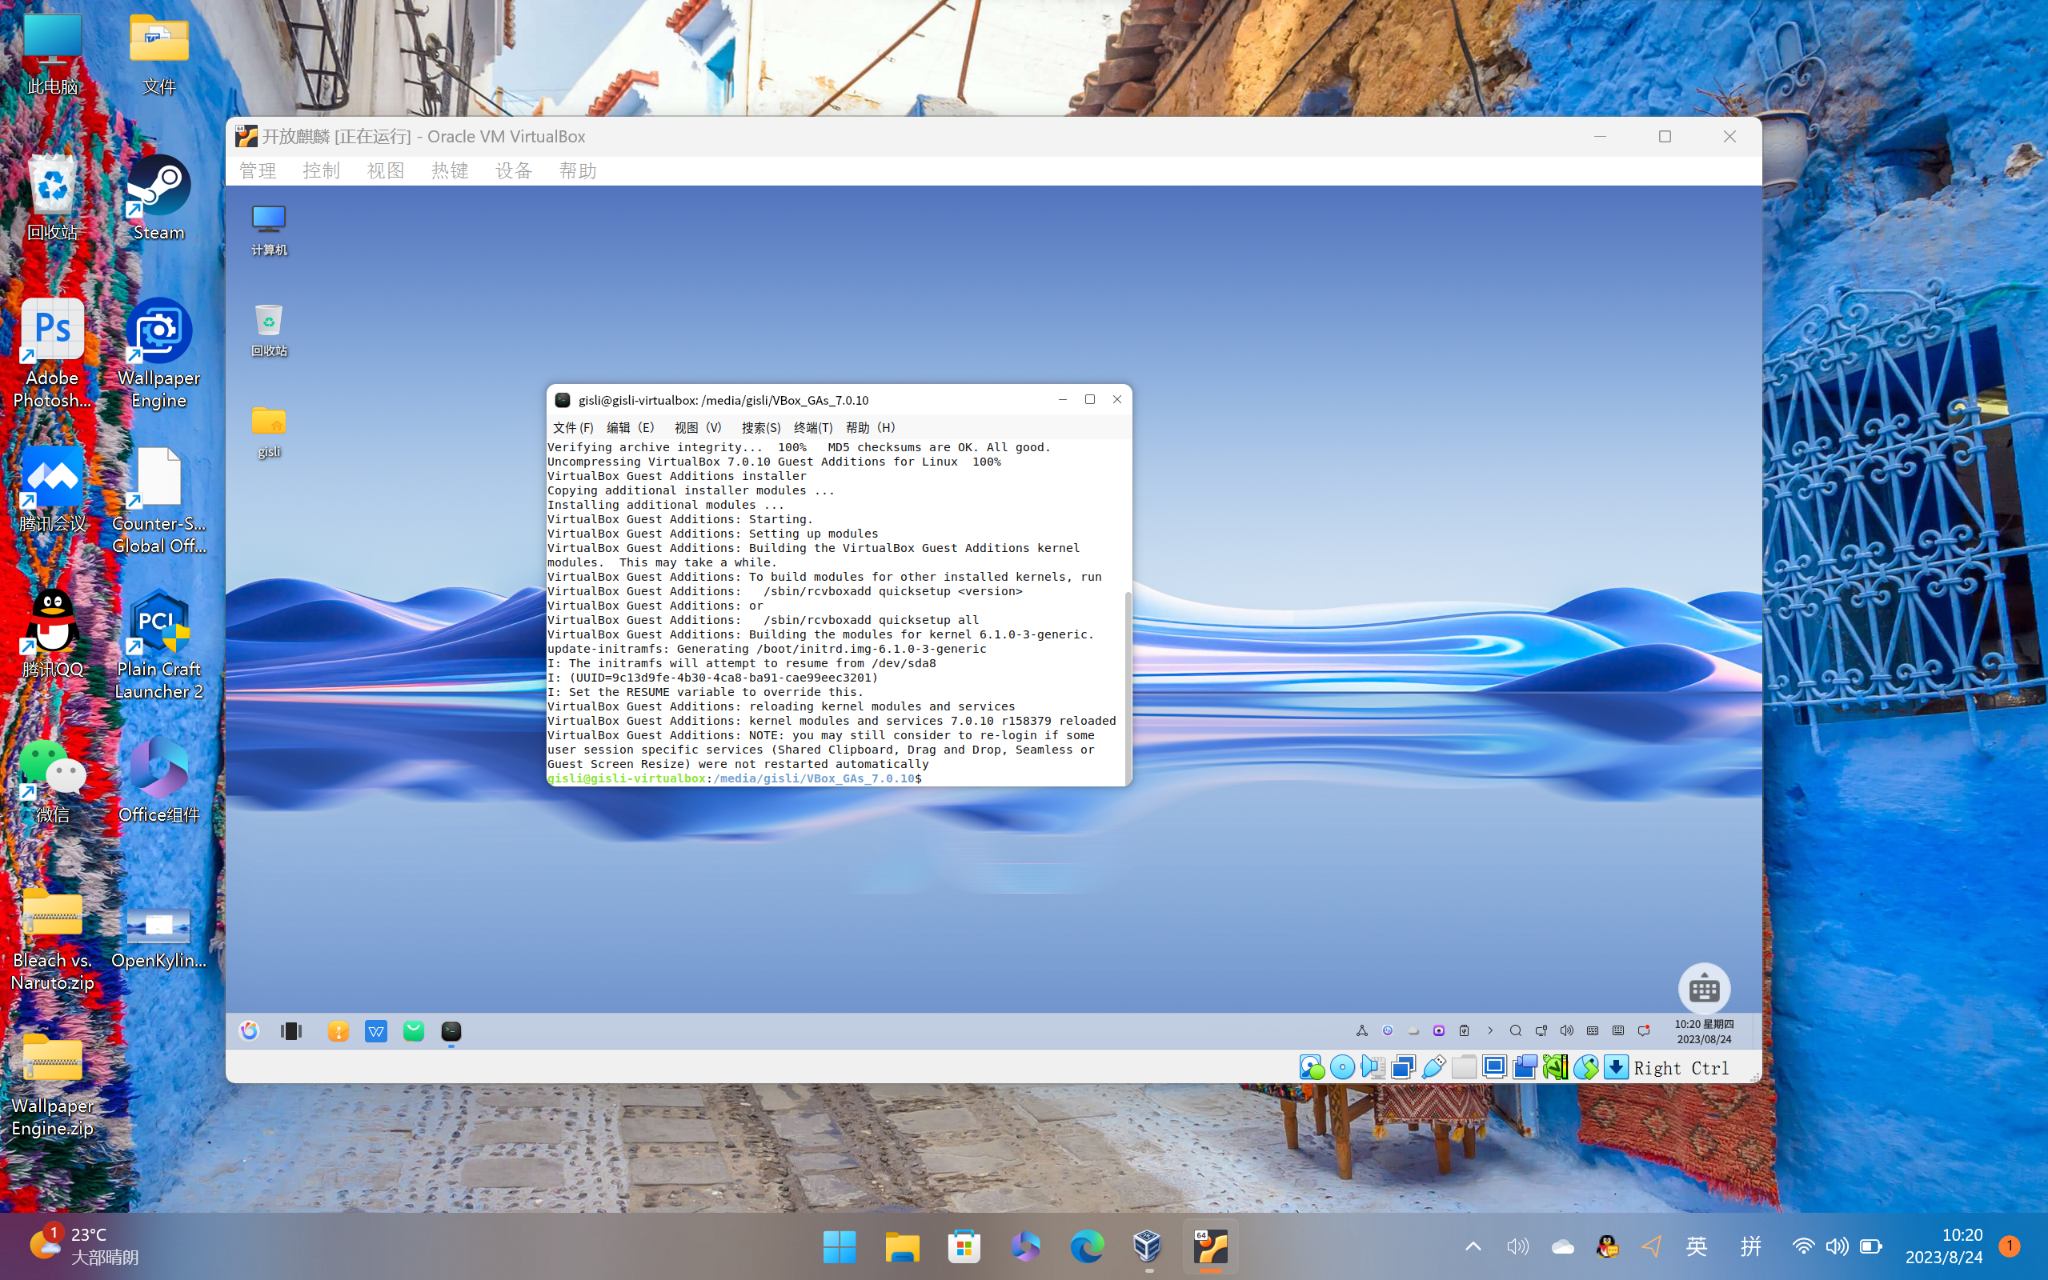Expand Windows tray hidden icons chevron

coord(1473,1246)
